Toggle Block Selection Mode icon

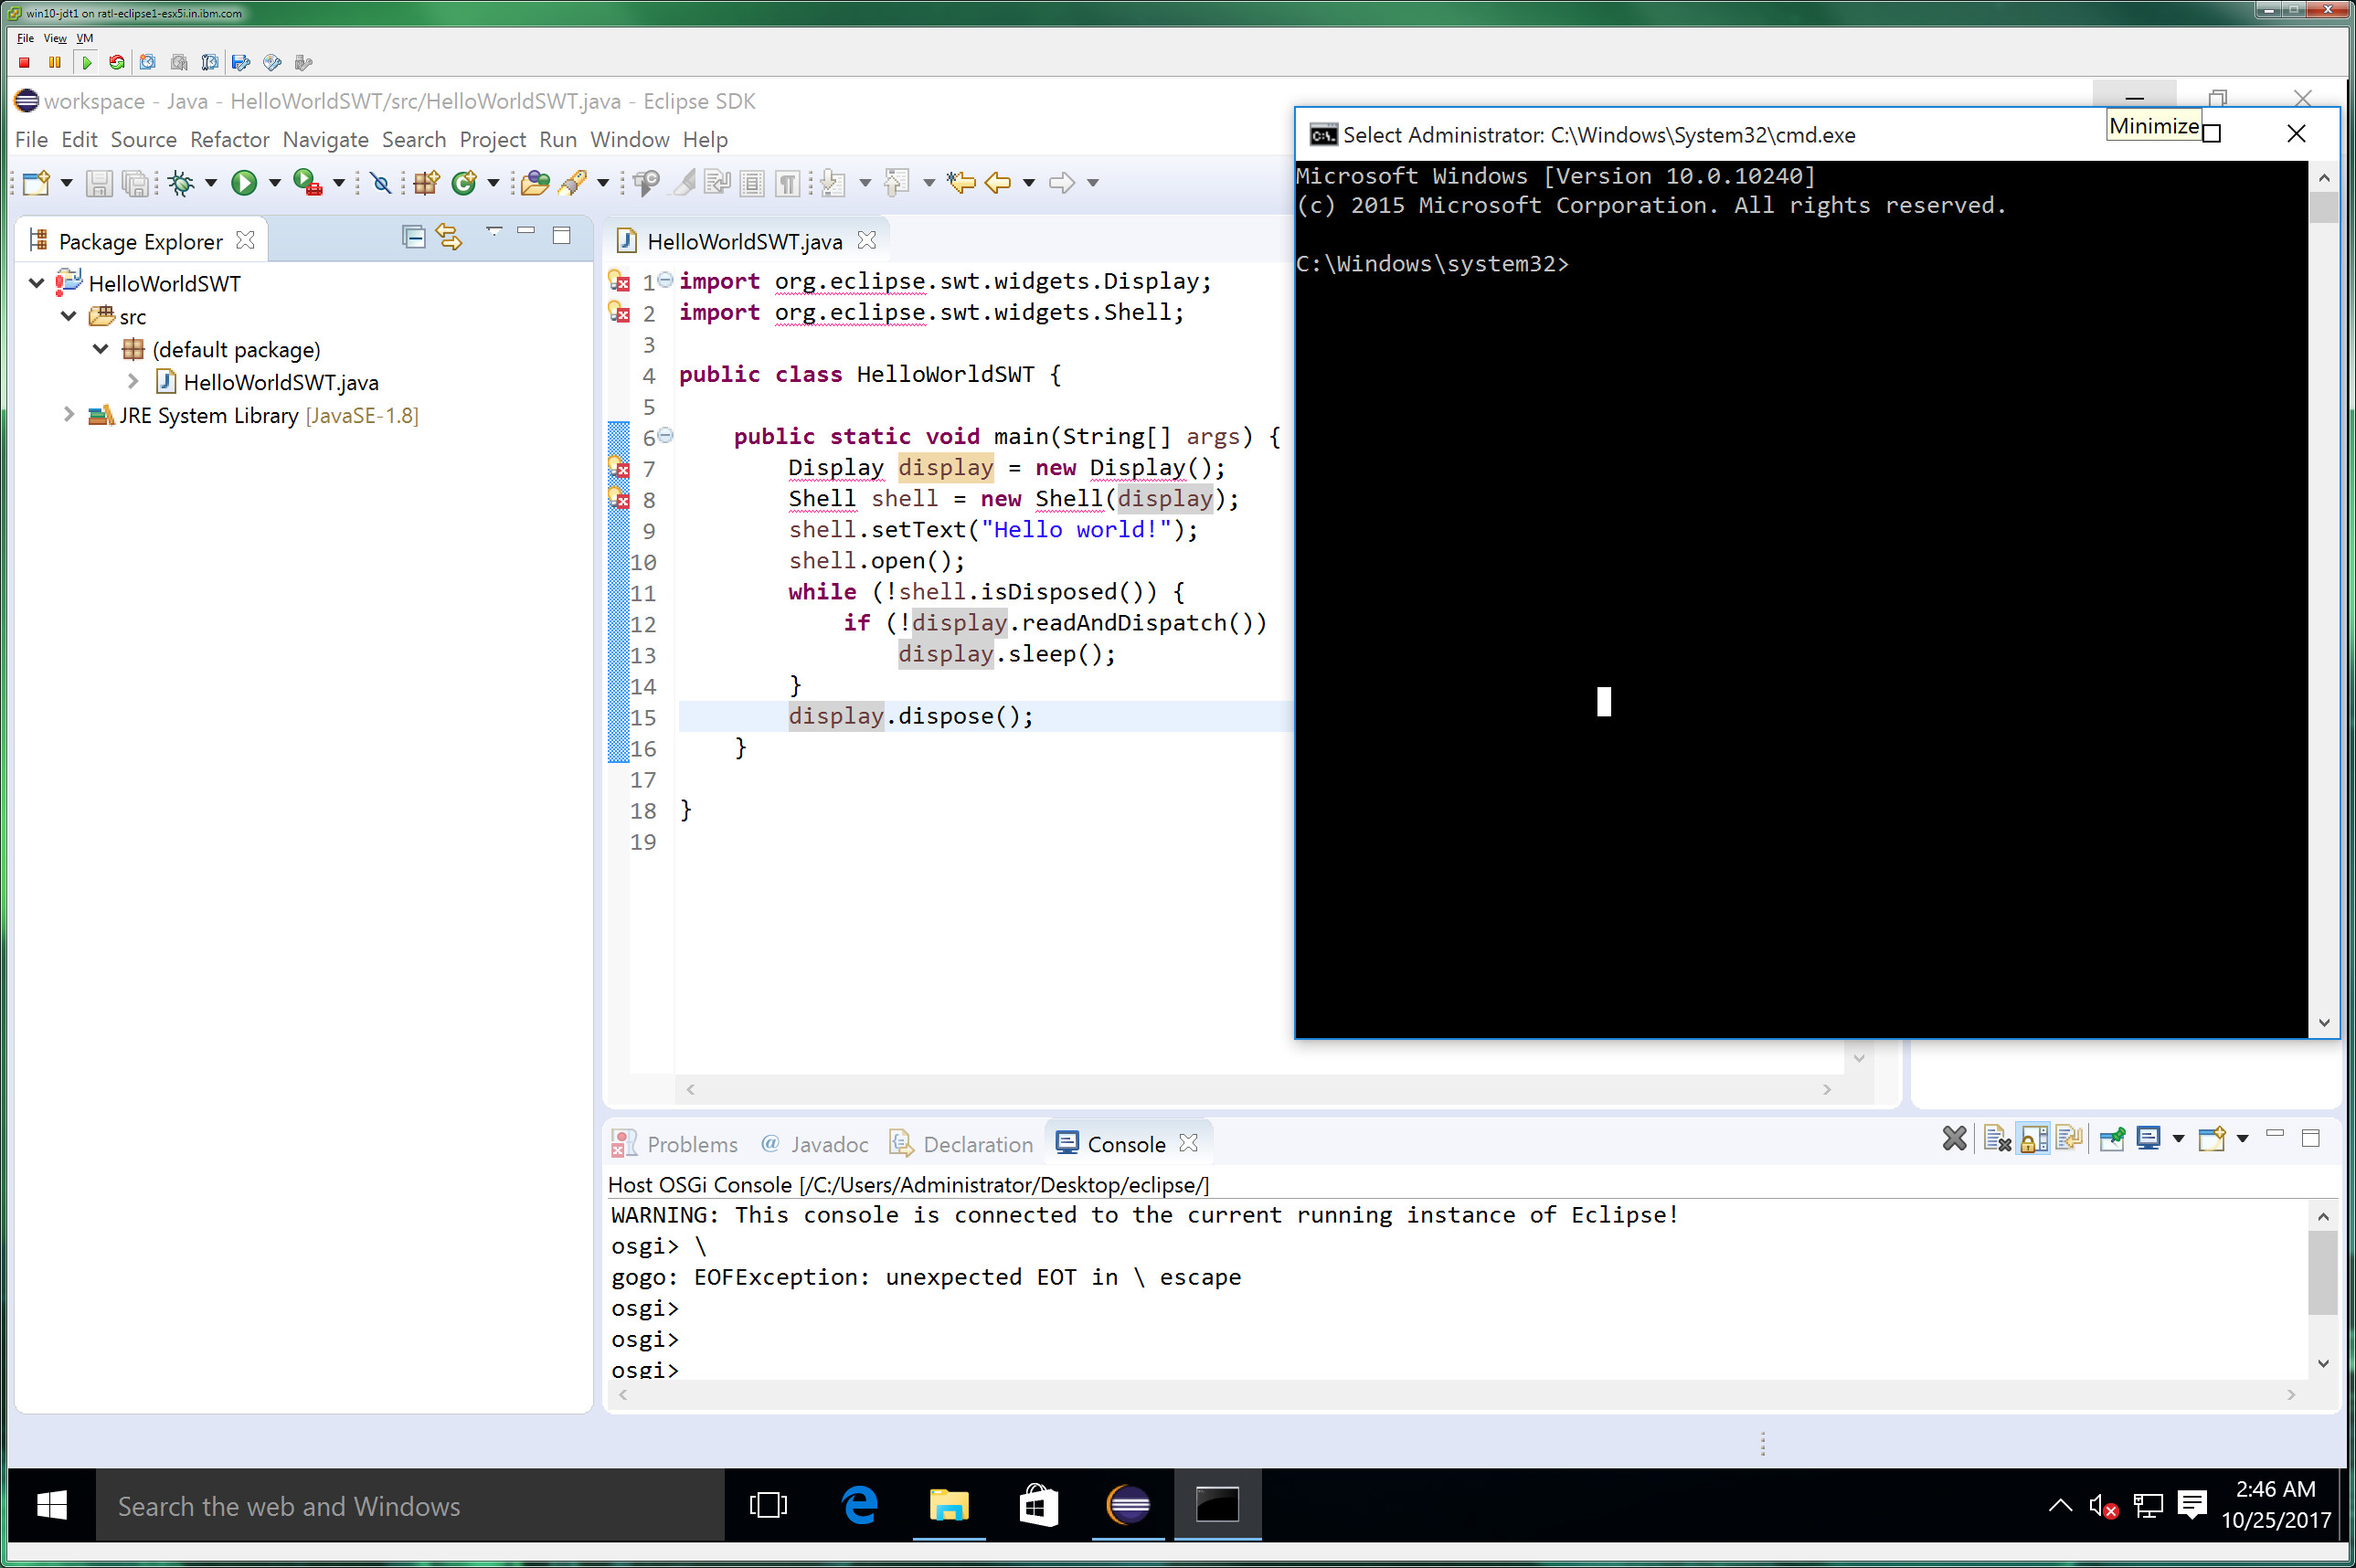coord(752,183)
